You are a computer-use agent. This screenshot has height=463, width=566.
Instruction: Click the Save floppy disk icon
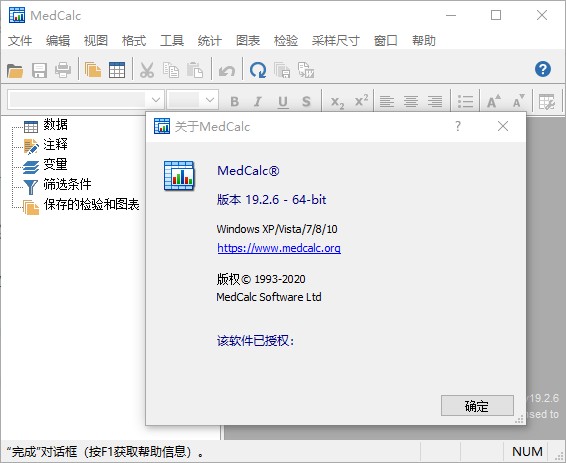39,70
